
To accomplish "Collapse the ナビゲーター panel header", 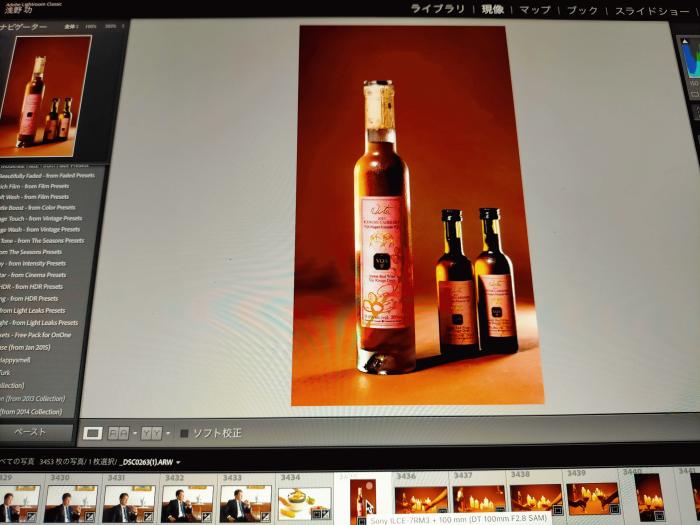I will [23, 28].
